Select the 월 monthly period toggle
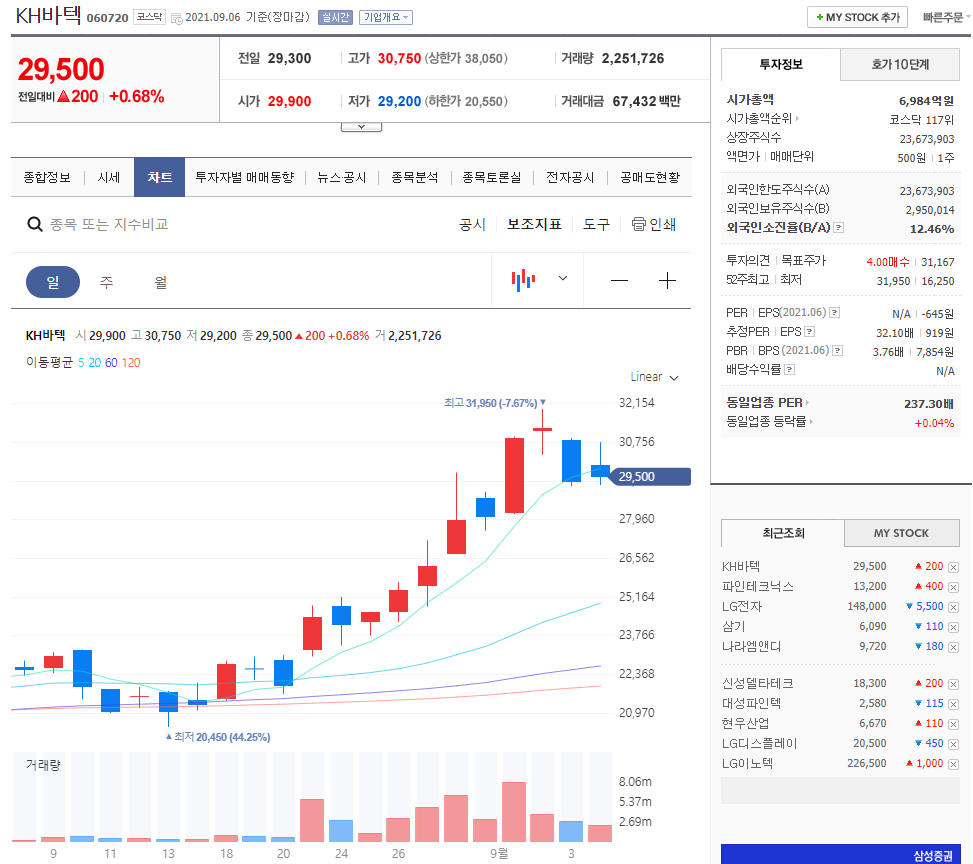Screen dimensions: 973x864 (161, 282)
